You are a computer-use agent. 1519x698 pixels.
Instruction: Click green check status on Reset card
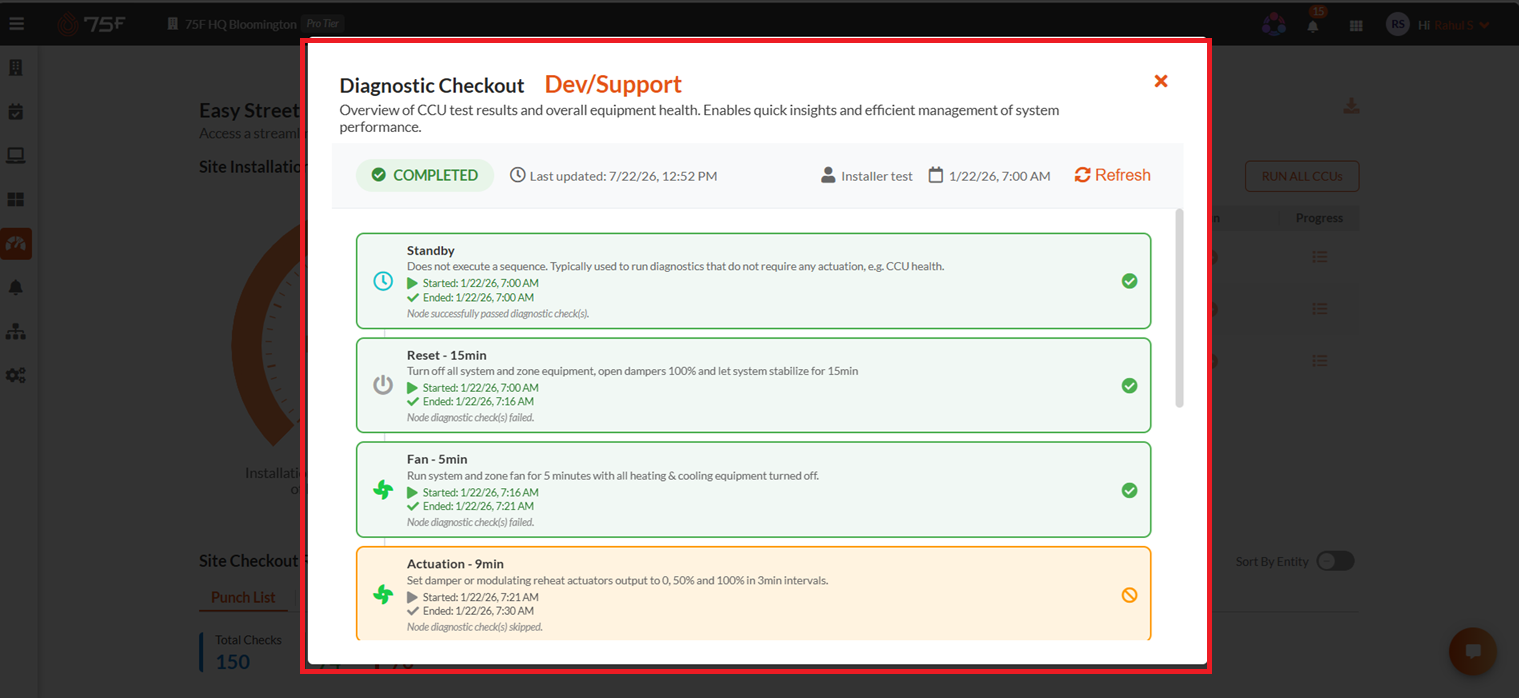1129,385
